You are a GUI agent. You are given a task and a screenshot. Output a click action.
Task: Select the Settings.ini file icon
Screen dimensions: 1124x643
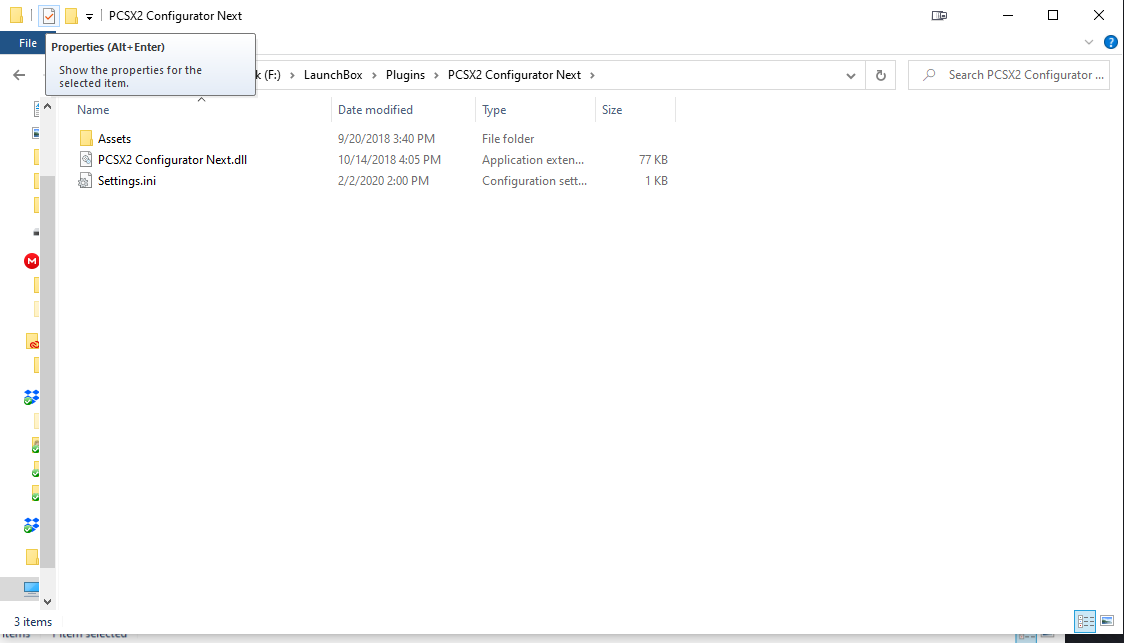click(x=85, y=181)
